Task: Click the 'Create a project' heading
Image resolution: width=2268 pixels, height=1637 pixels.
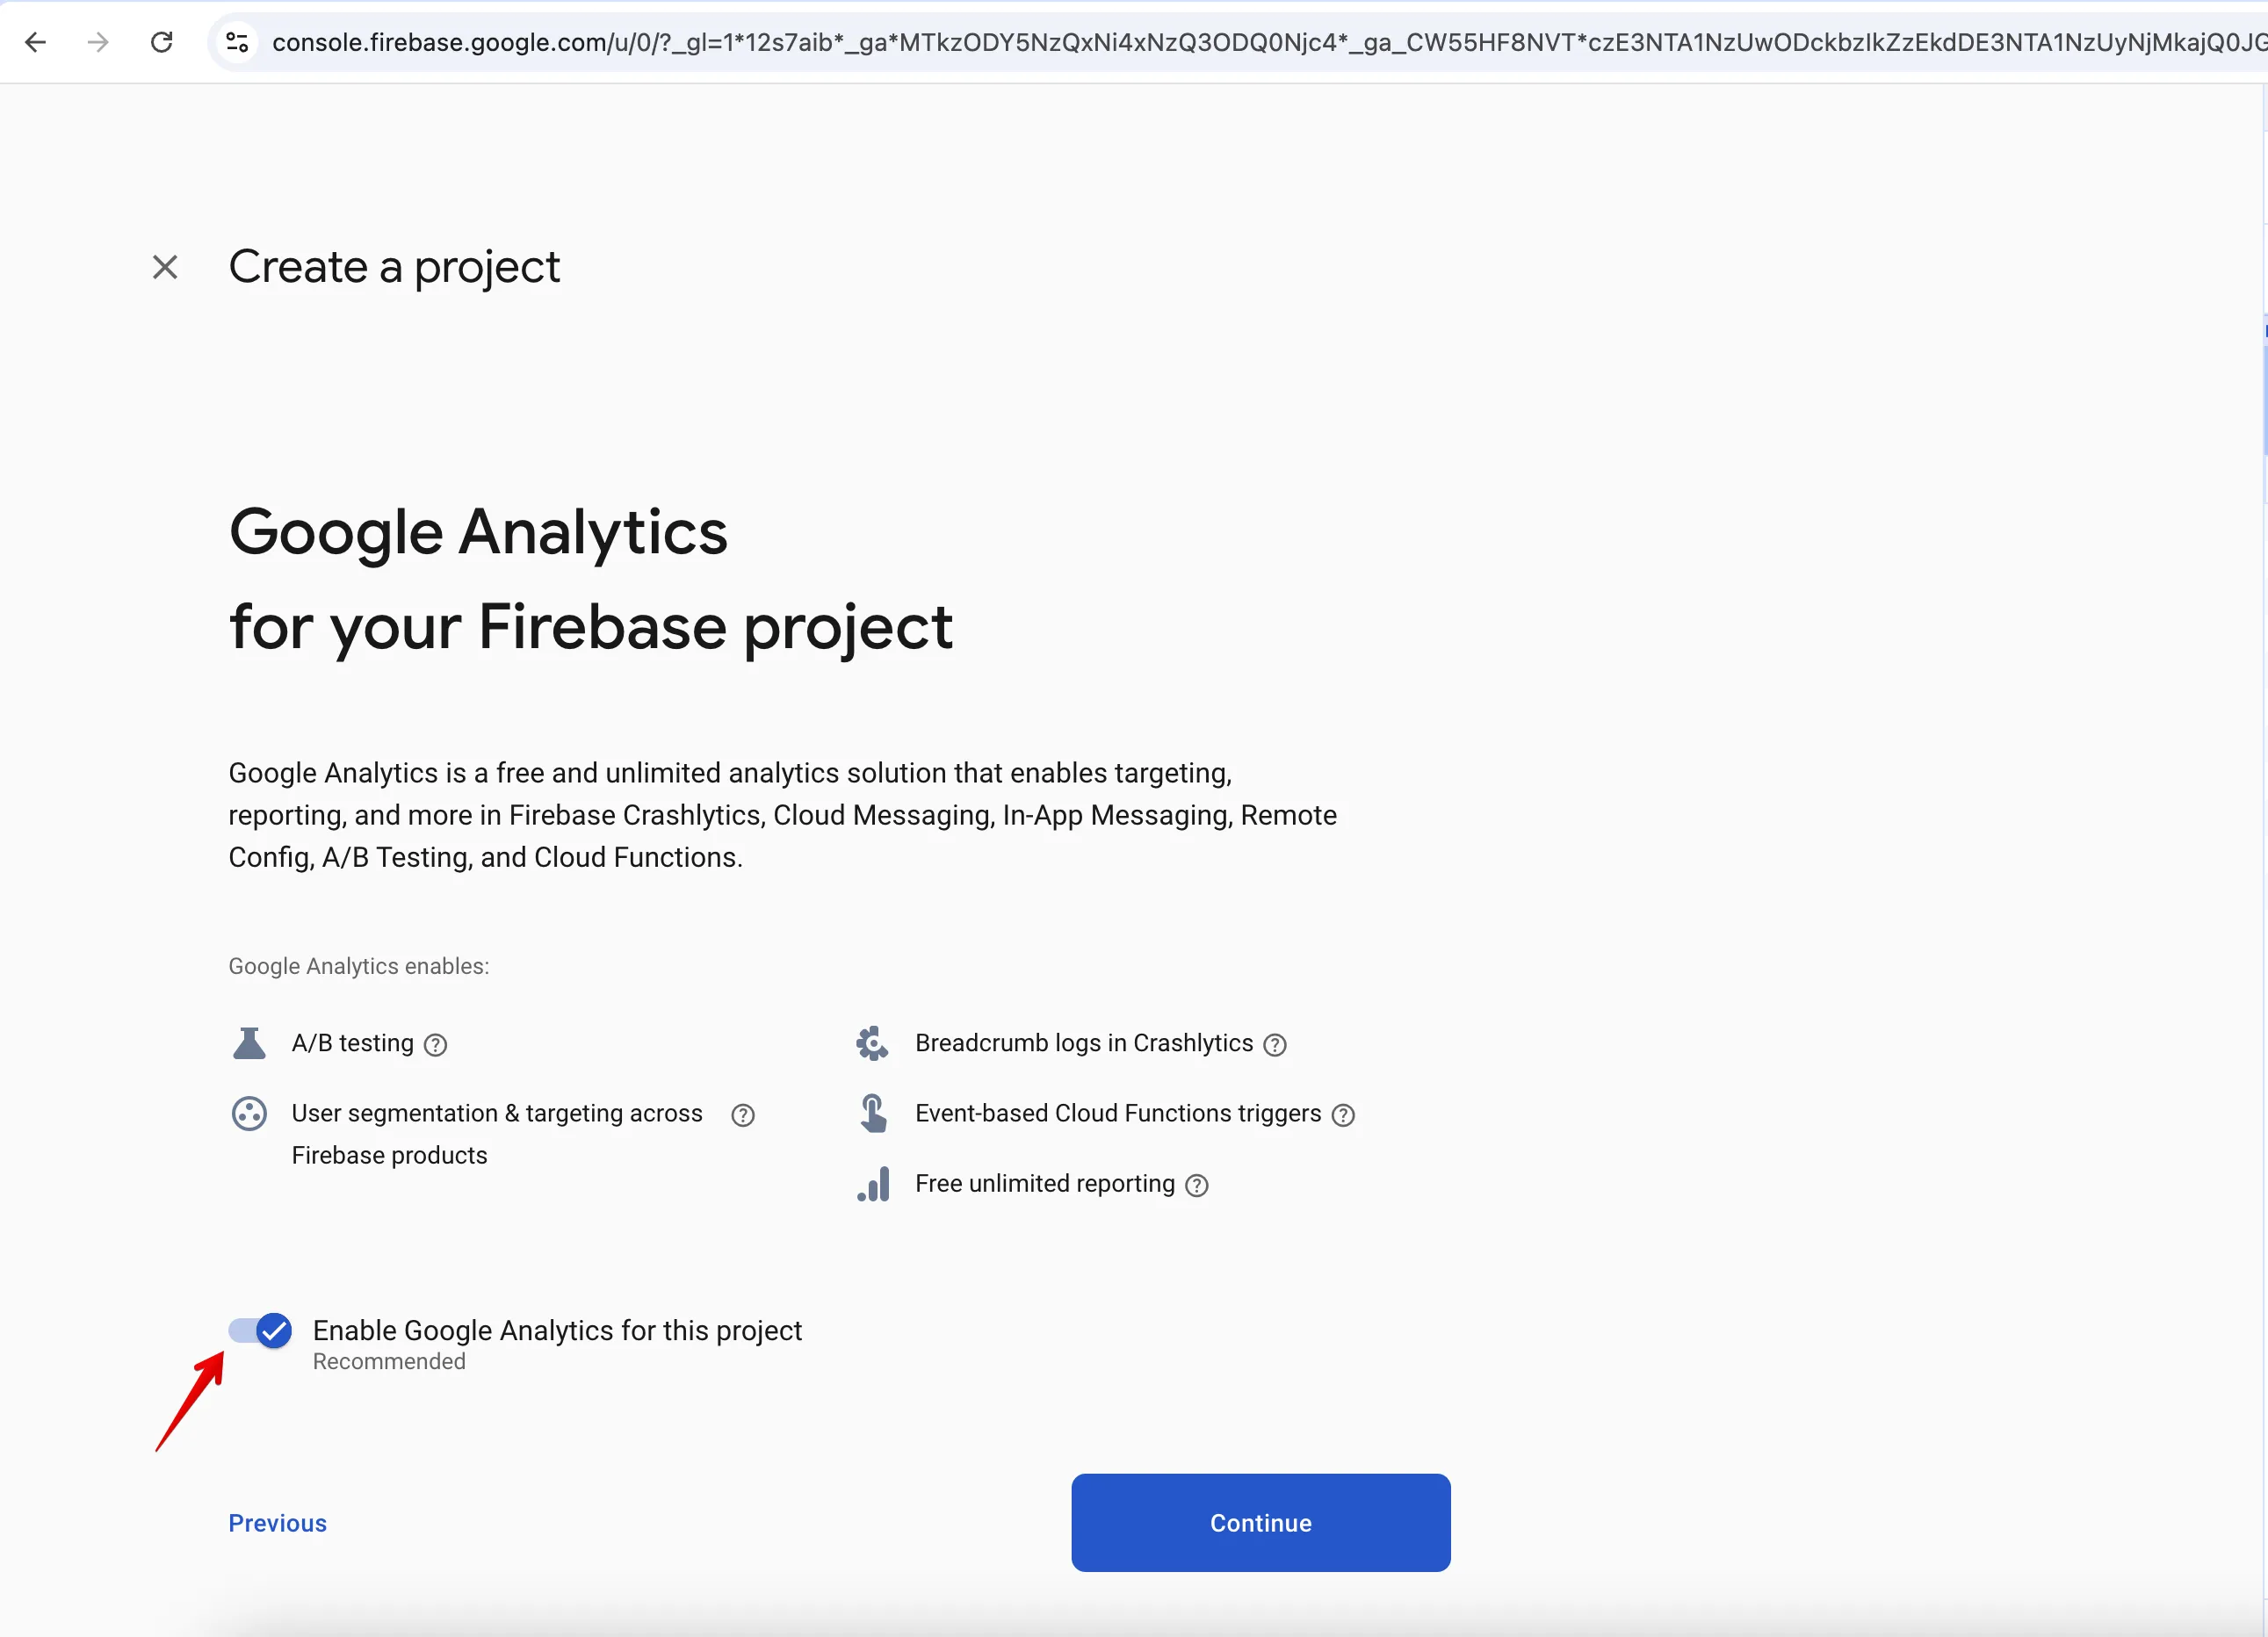Action: [x=394, y=267]
